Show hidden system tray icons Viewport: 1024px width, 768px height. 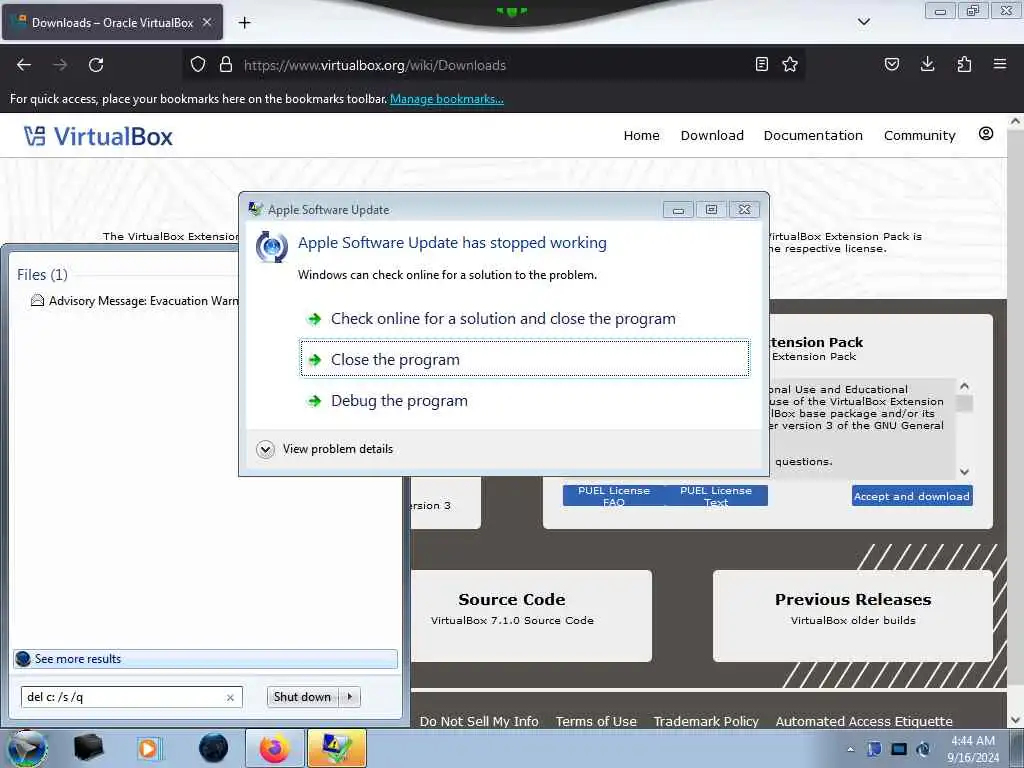tap(850, 749)
